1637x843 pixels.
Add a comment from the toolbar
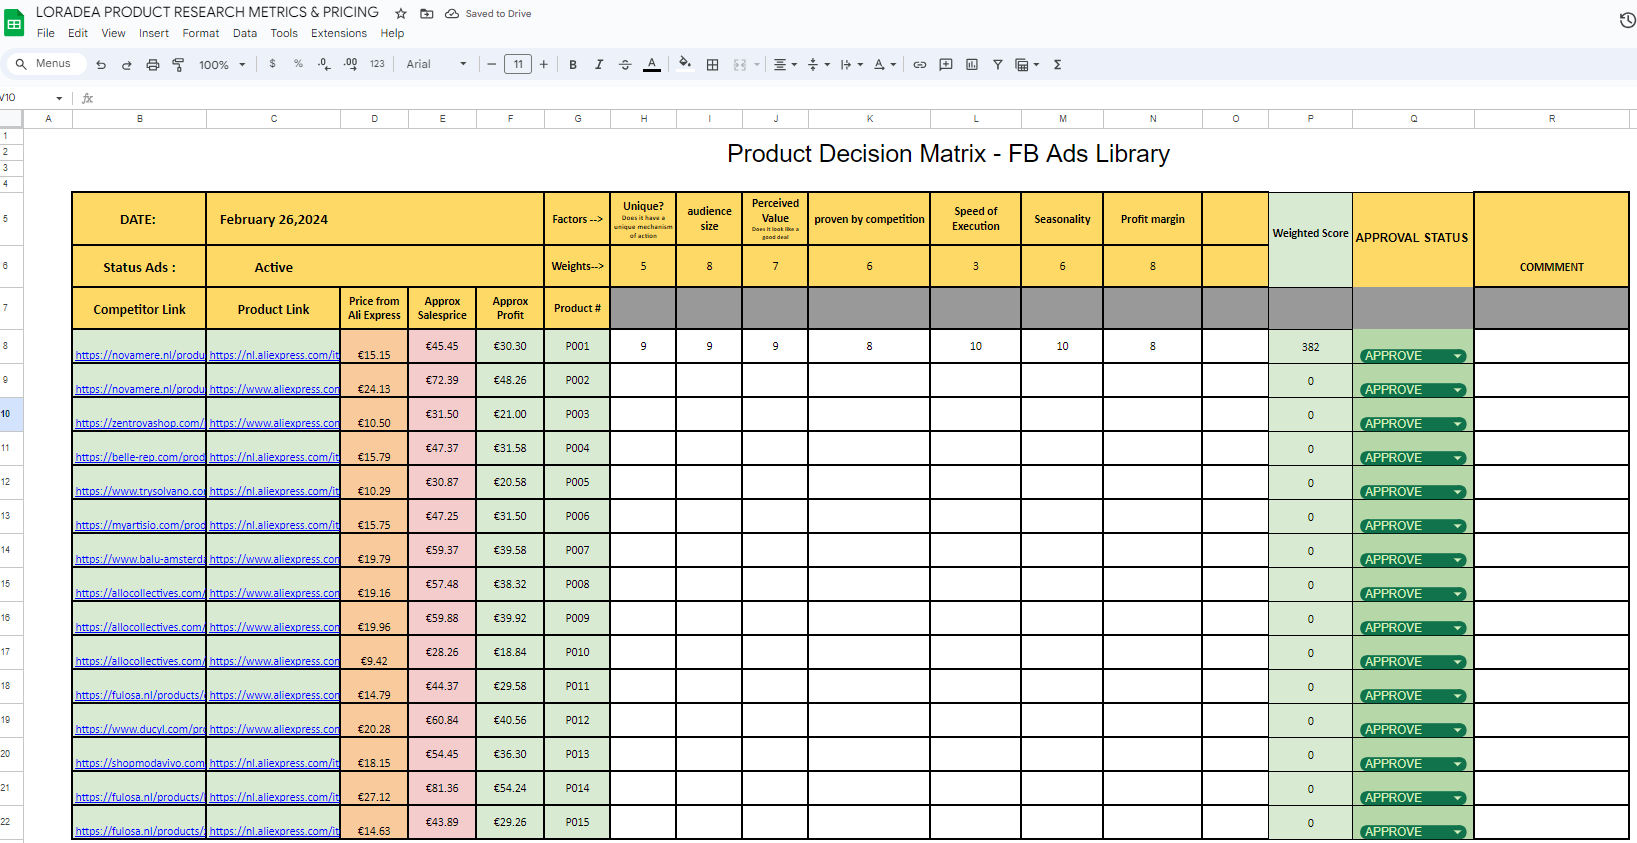click(x=946, y=65)
